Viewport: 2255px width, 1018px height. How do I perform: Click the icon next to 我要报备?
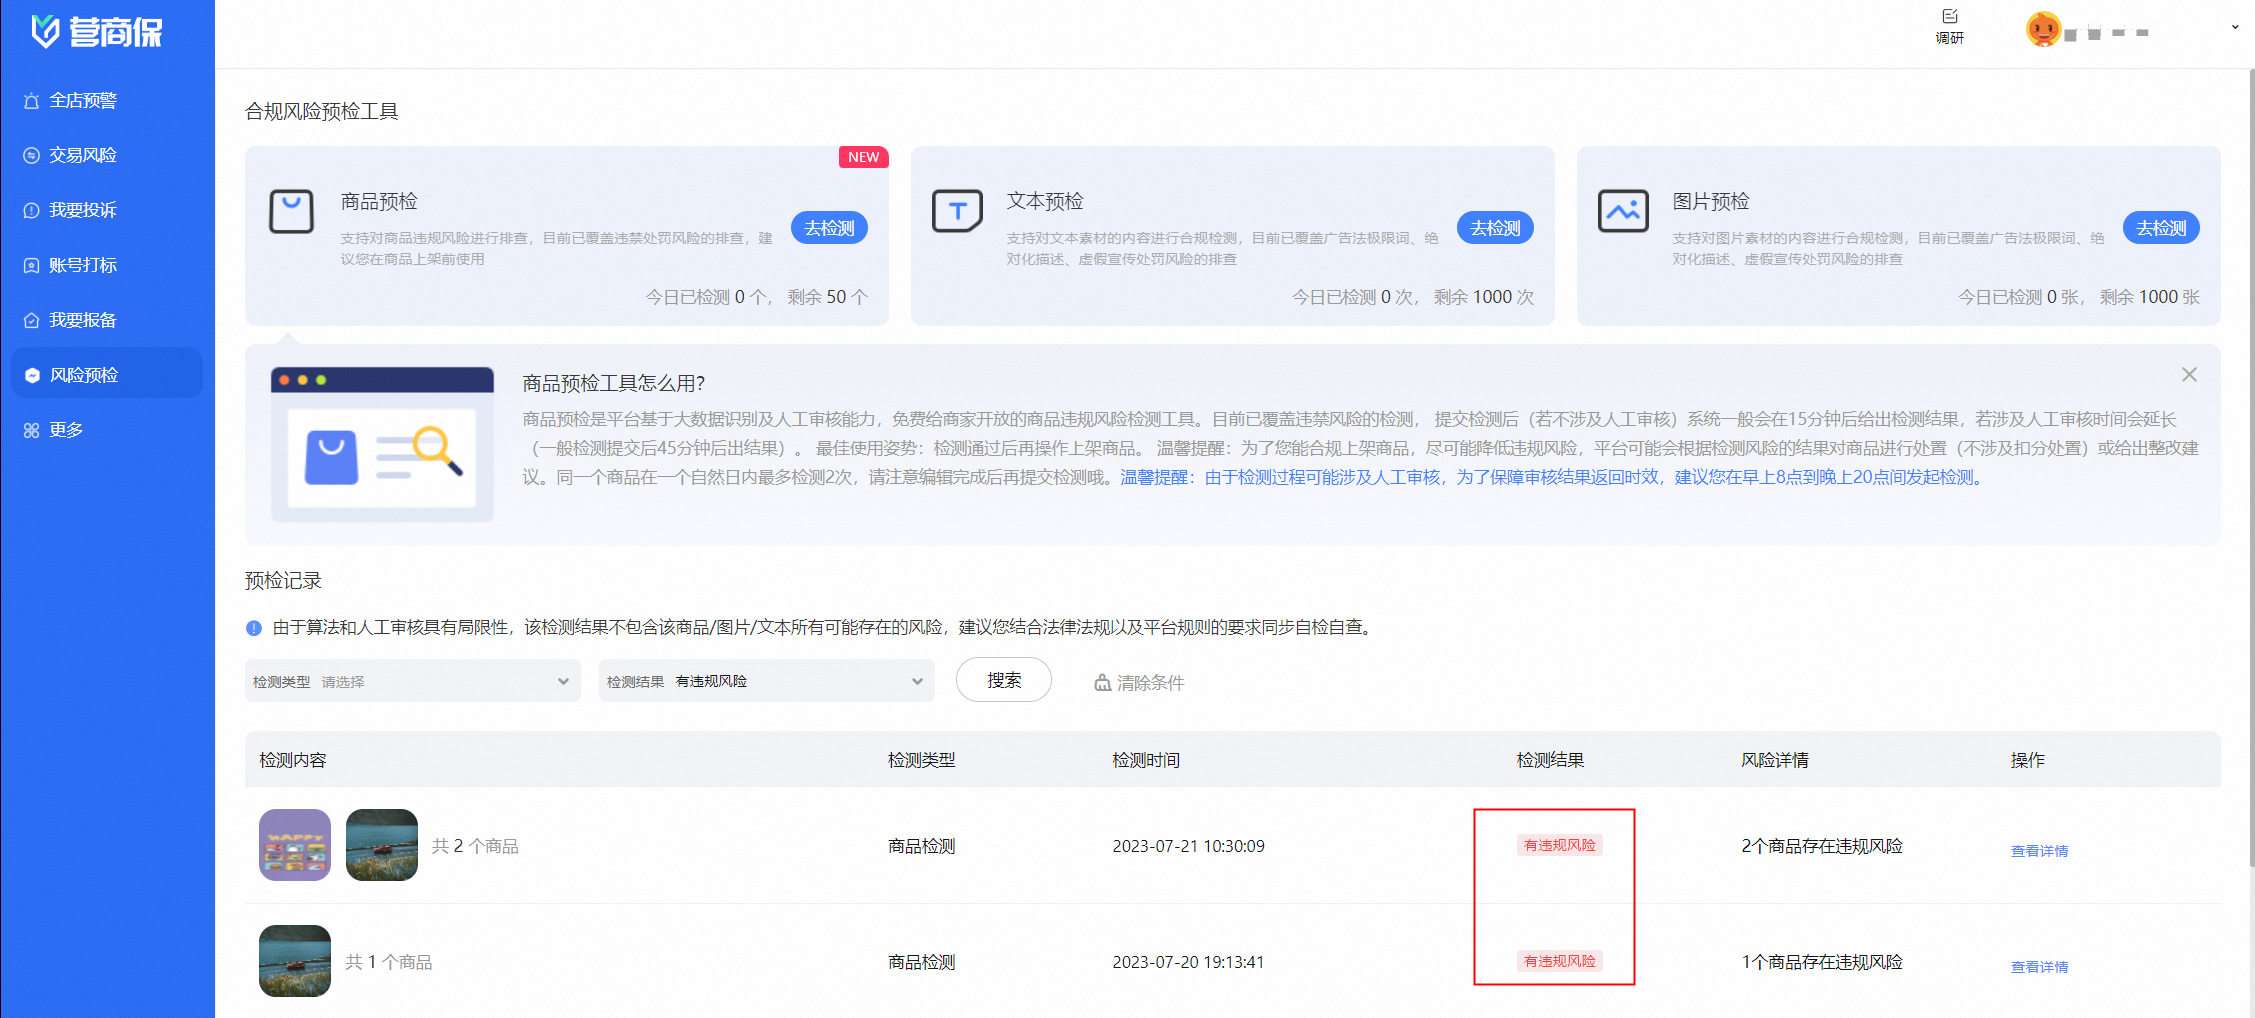point(31,321)
